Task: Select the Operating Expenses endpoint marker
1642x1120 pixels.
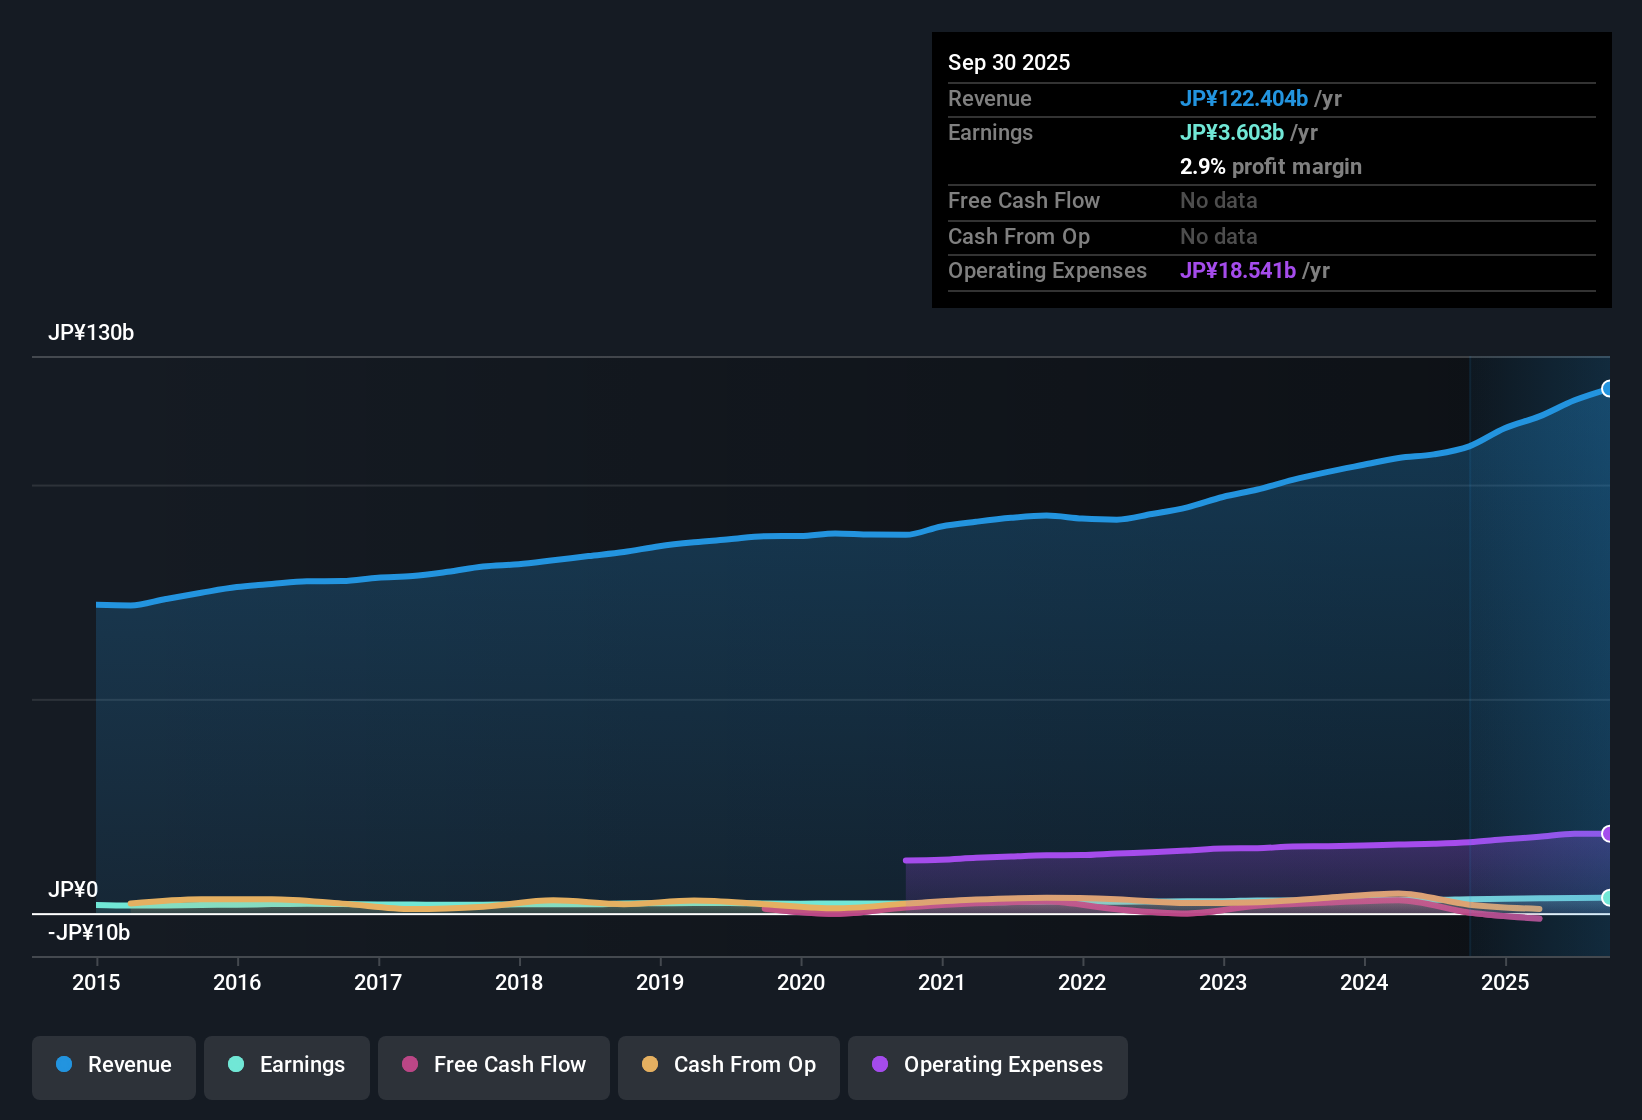Action: point(1608,833)
